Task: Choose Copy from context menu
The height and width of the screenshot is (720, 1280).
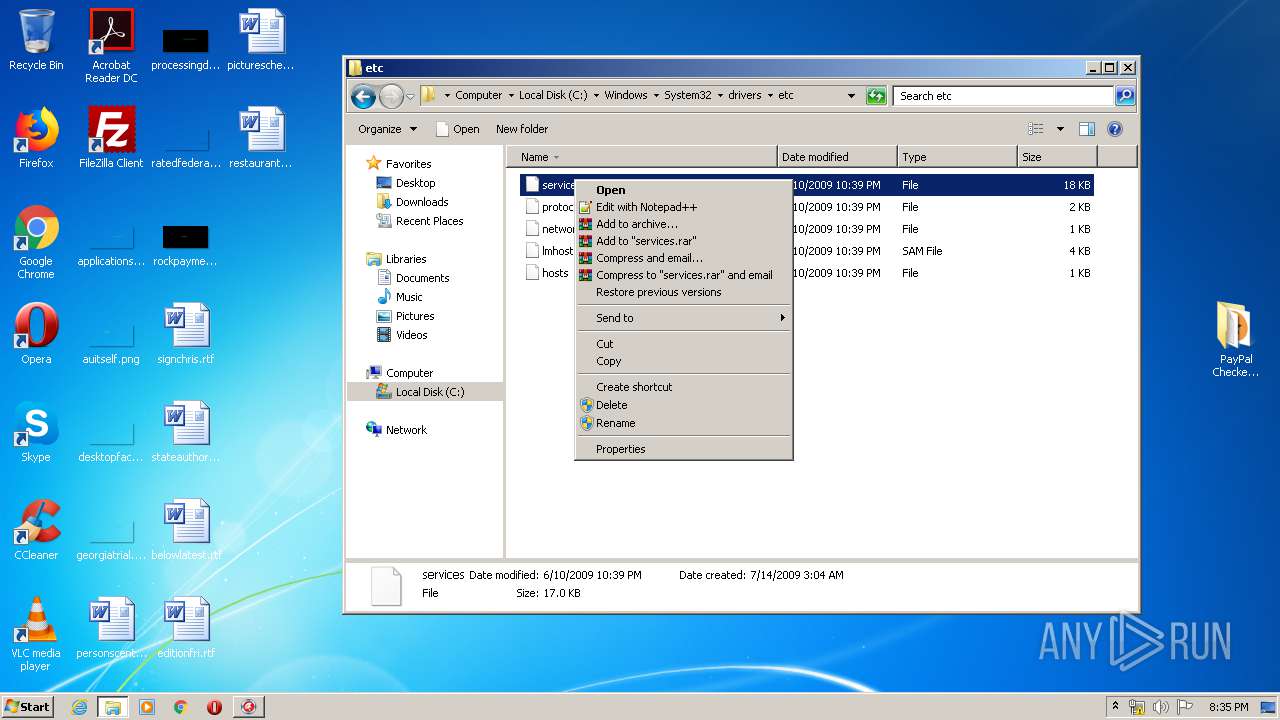Action: pyautogui.click(x=684, y=361)
